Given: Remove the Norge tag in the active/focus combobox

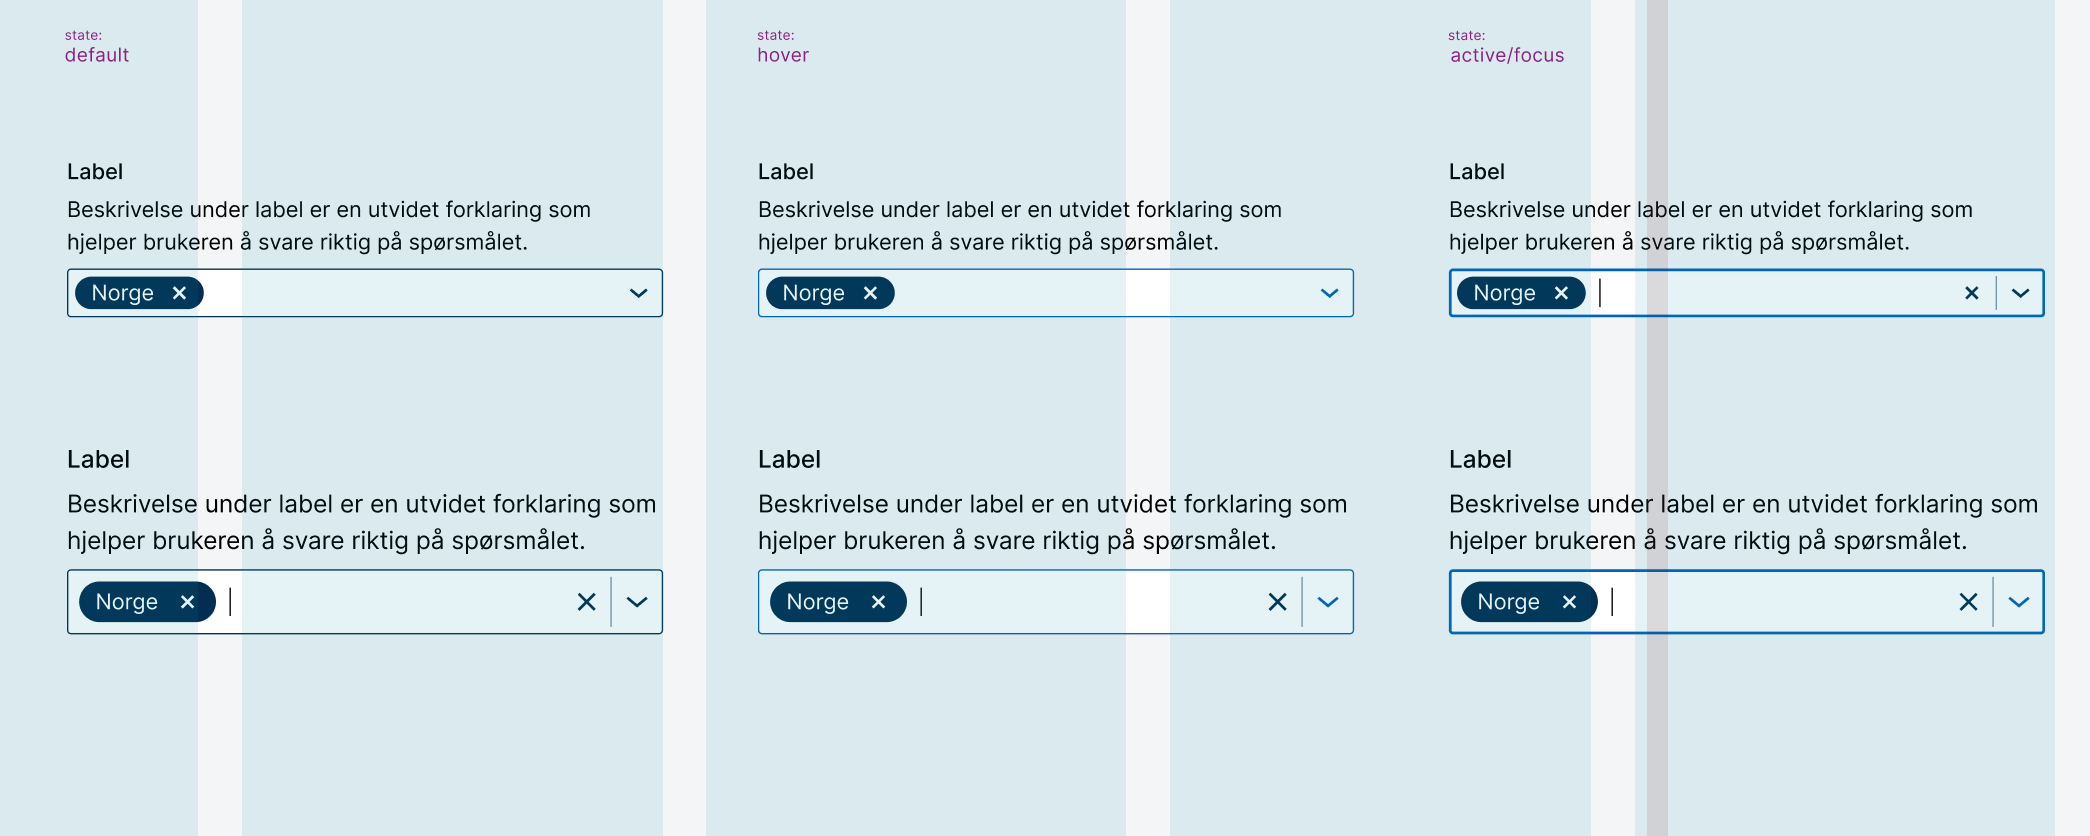Looking at the screenshot, I should click(1562, 292).
